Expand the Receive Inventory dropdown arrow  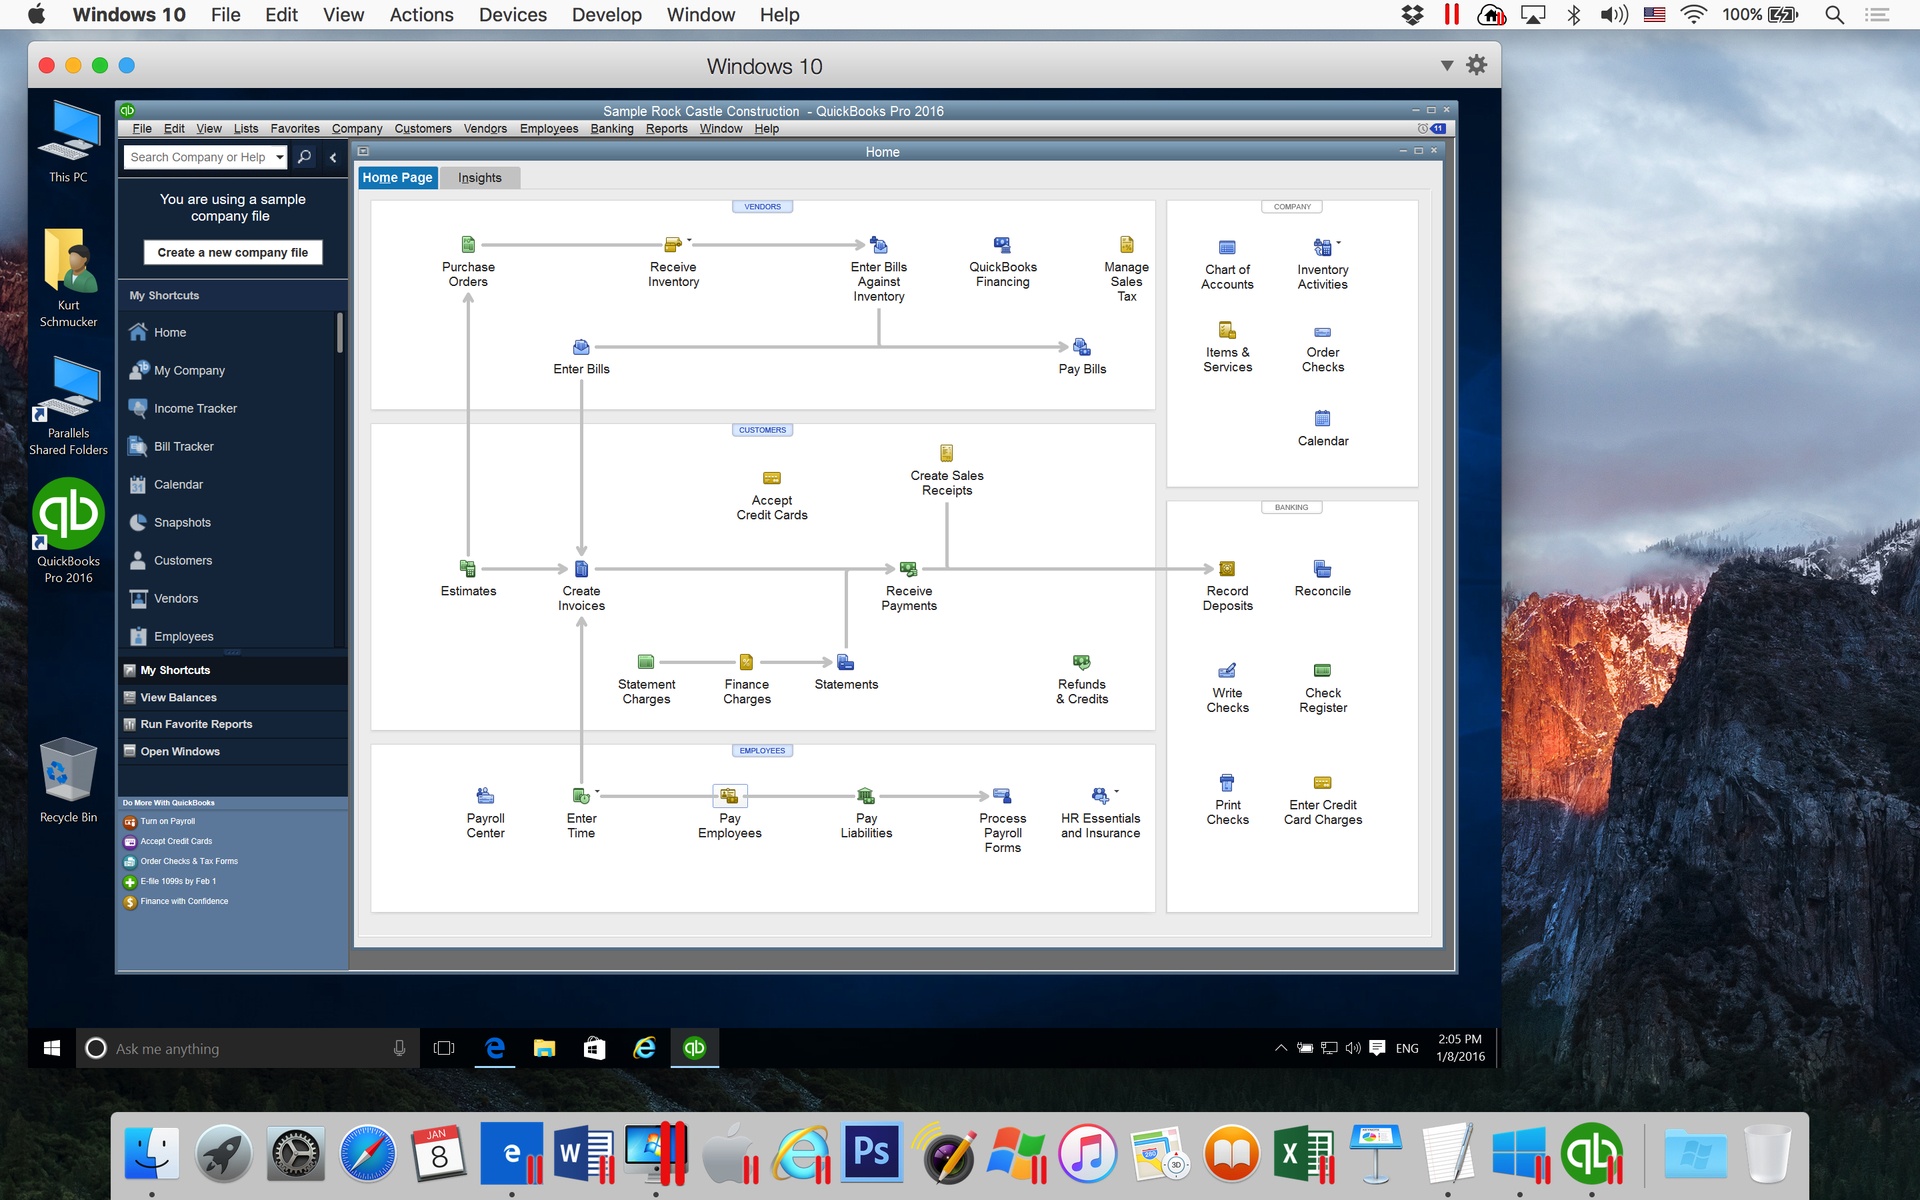click(689, 241)
